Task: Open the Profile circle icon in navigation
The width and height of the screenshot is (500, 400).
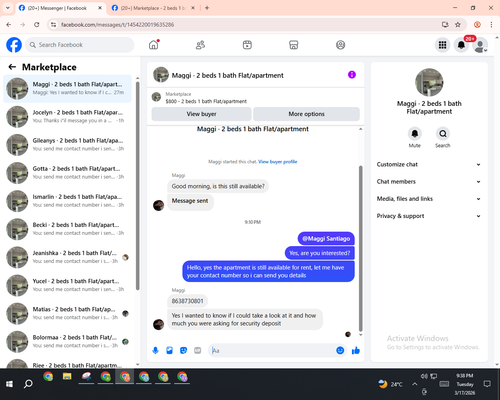Action: point(340,45)
